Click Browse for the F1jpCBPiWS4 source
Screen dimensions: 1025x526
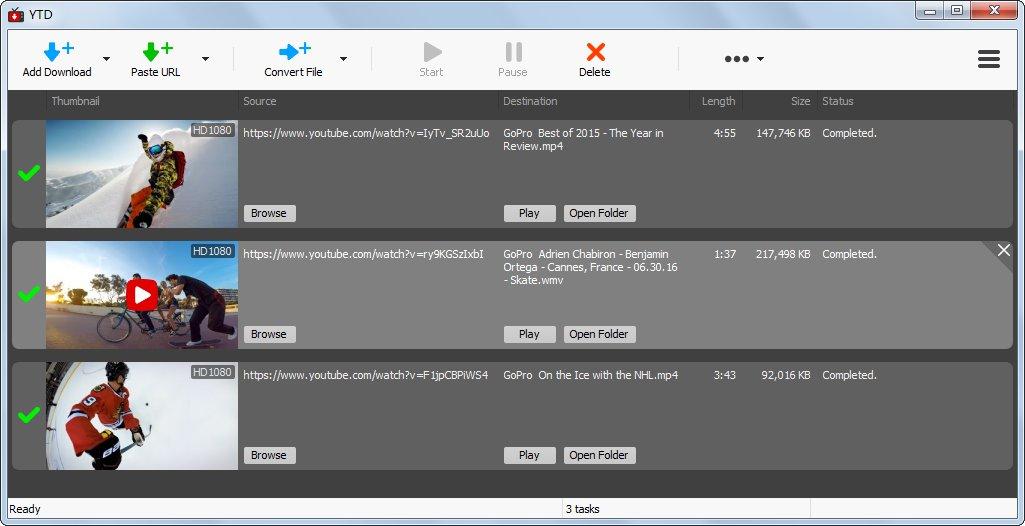(269, 455)
